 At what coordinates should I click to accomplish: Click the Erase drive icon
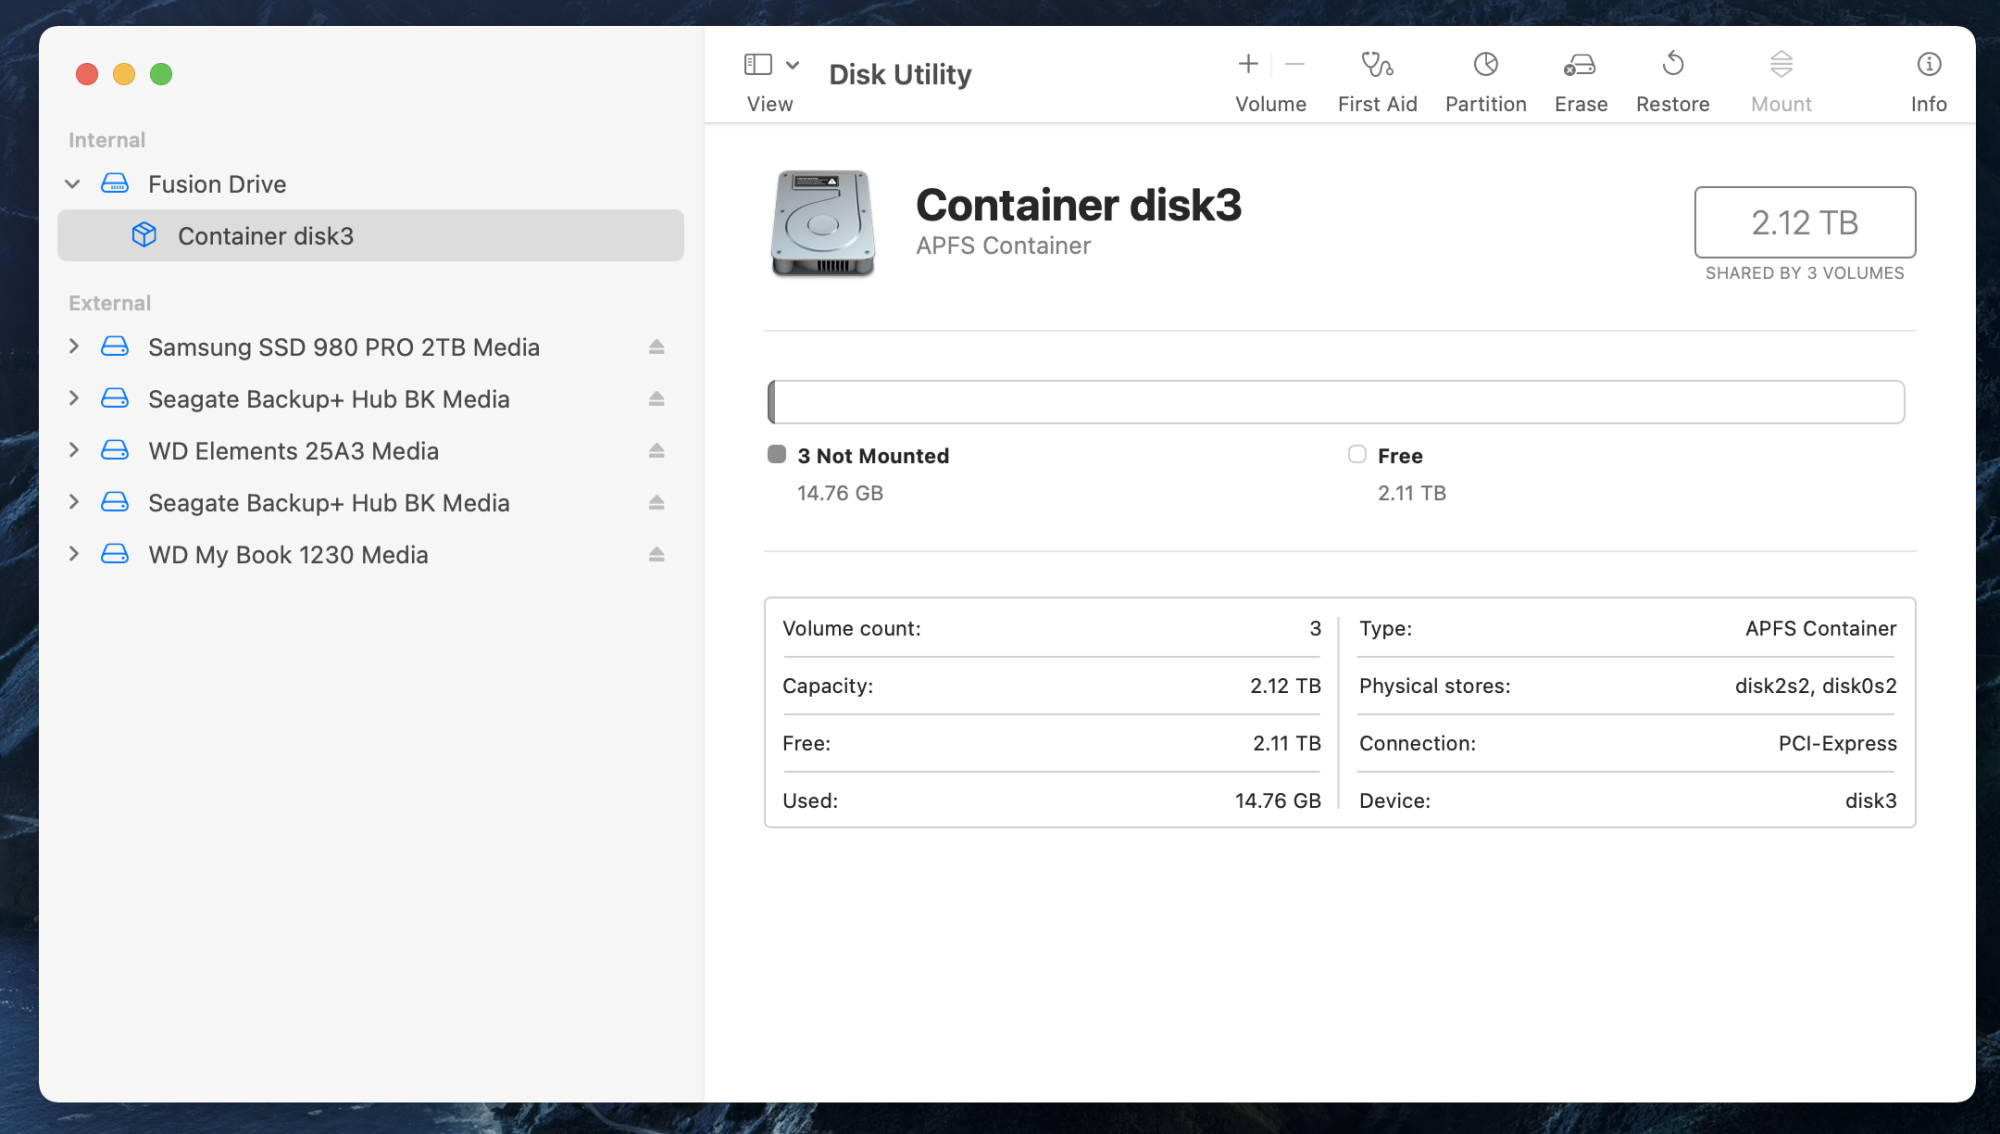point(1580,65)
